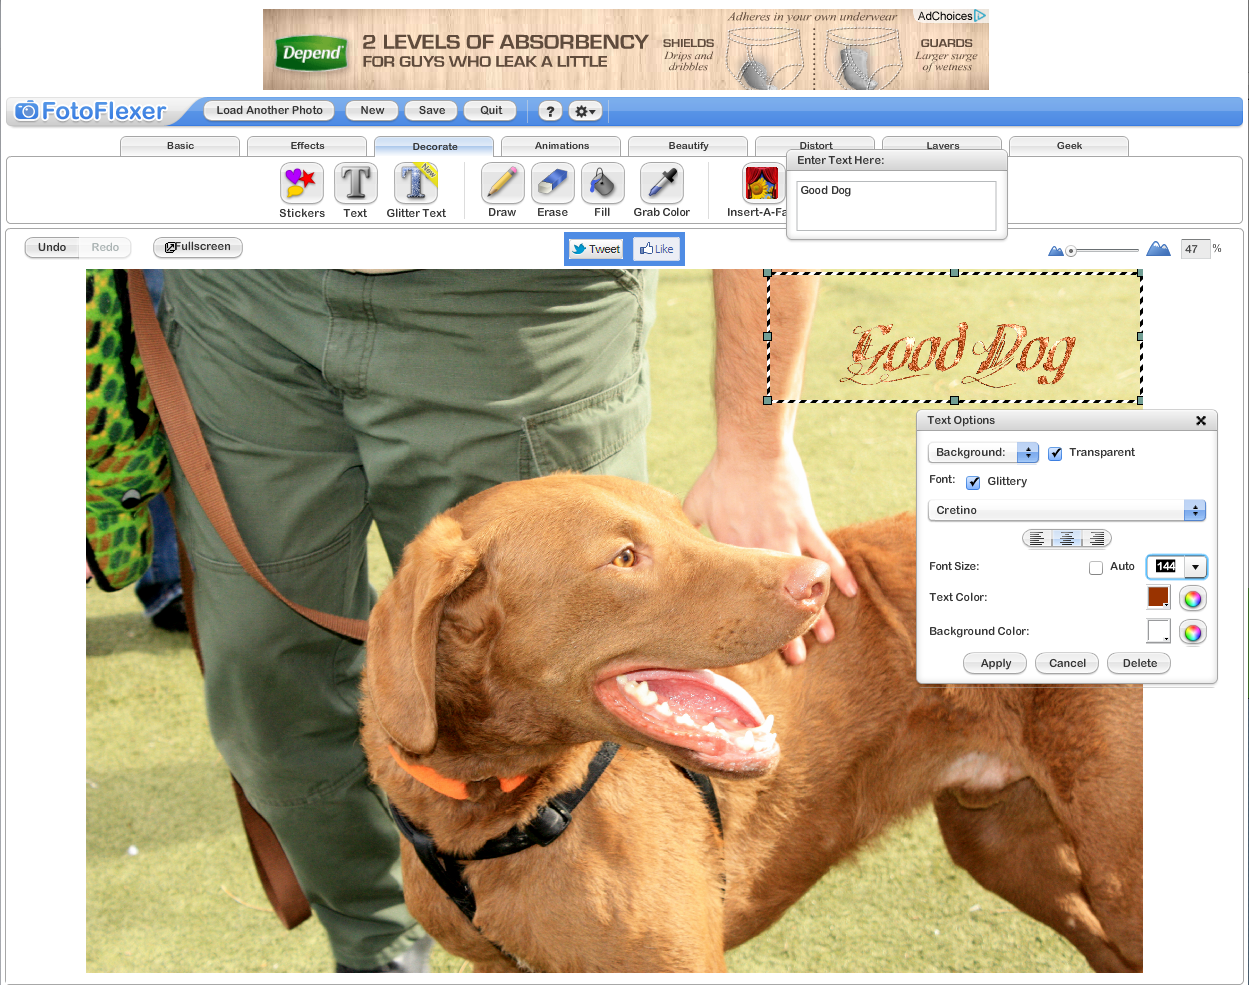Screen dimensions: 1249x985
Task: Switch to the Effects tab
Action: [307, 146]
